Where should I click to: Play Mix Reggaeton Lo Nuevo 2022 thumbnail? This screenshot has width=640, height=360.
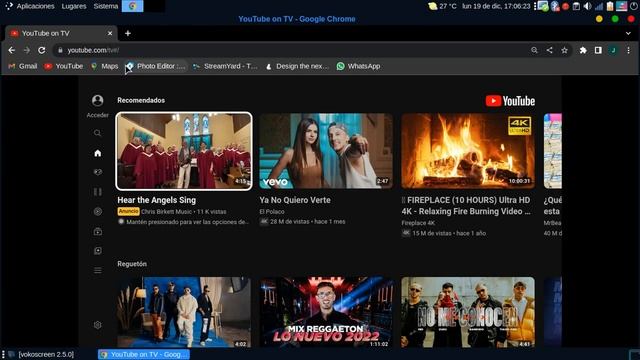[326, 312]
